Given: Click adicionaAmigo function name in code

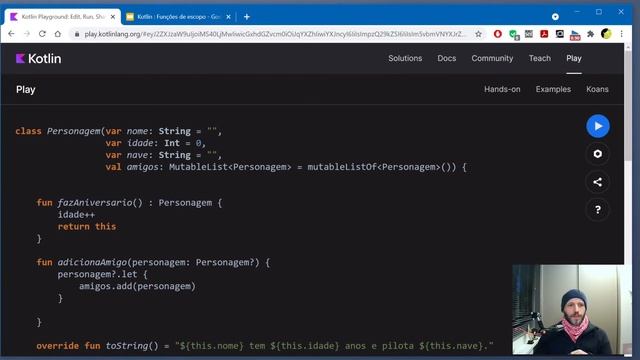Looking at the screenshot, I should coord(92,262).
